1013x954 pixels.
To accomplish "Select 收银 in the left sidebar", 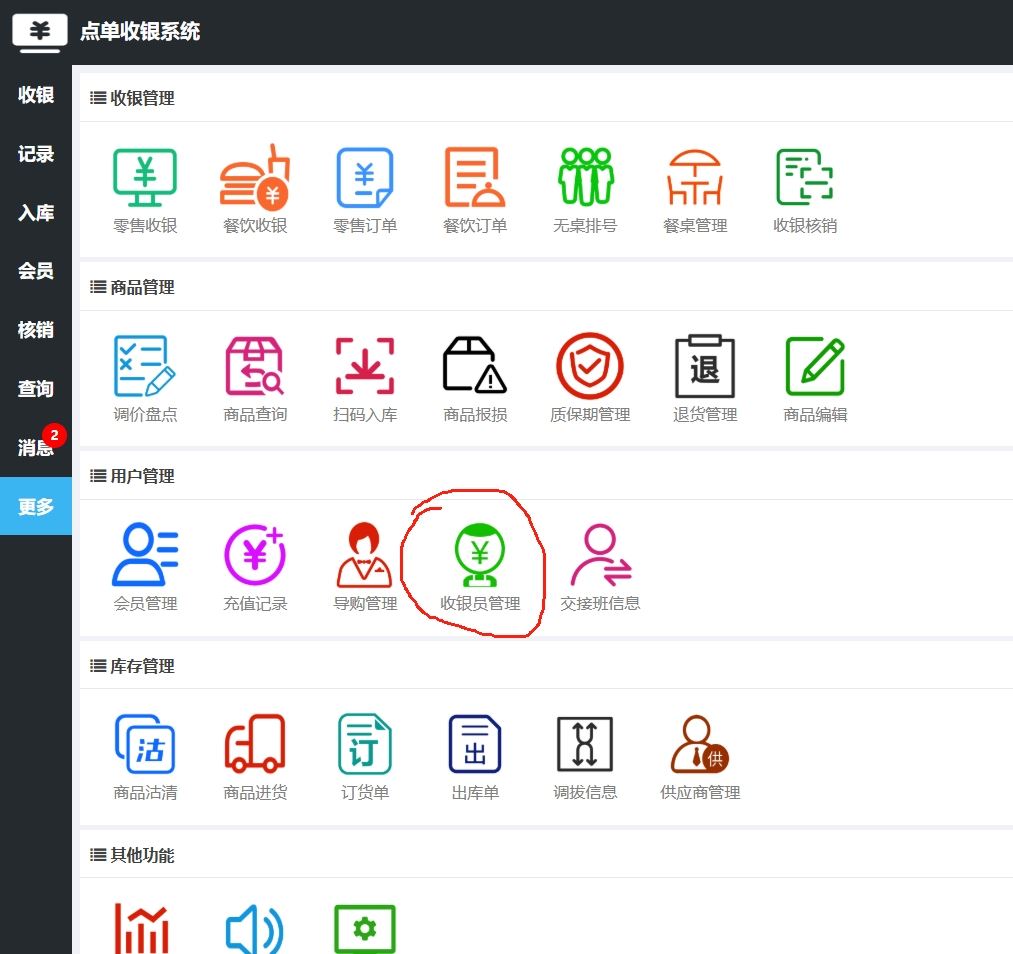I will (x=36, y=95).
